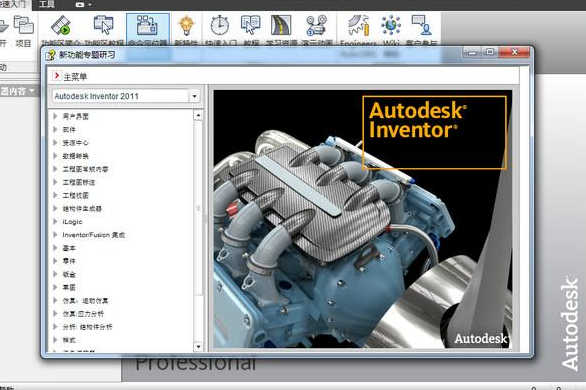Open the 功能区教程 ribbon tutorial icon

104,26
